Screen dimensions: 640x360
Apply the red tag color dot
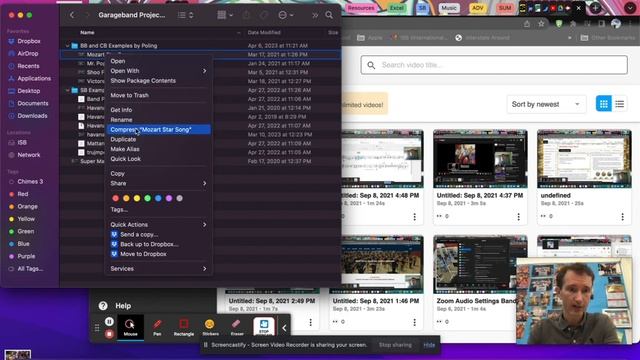point(116,198)
